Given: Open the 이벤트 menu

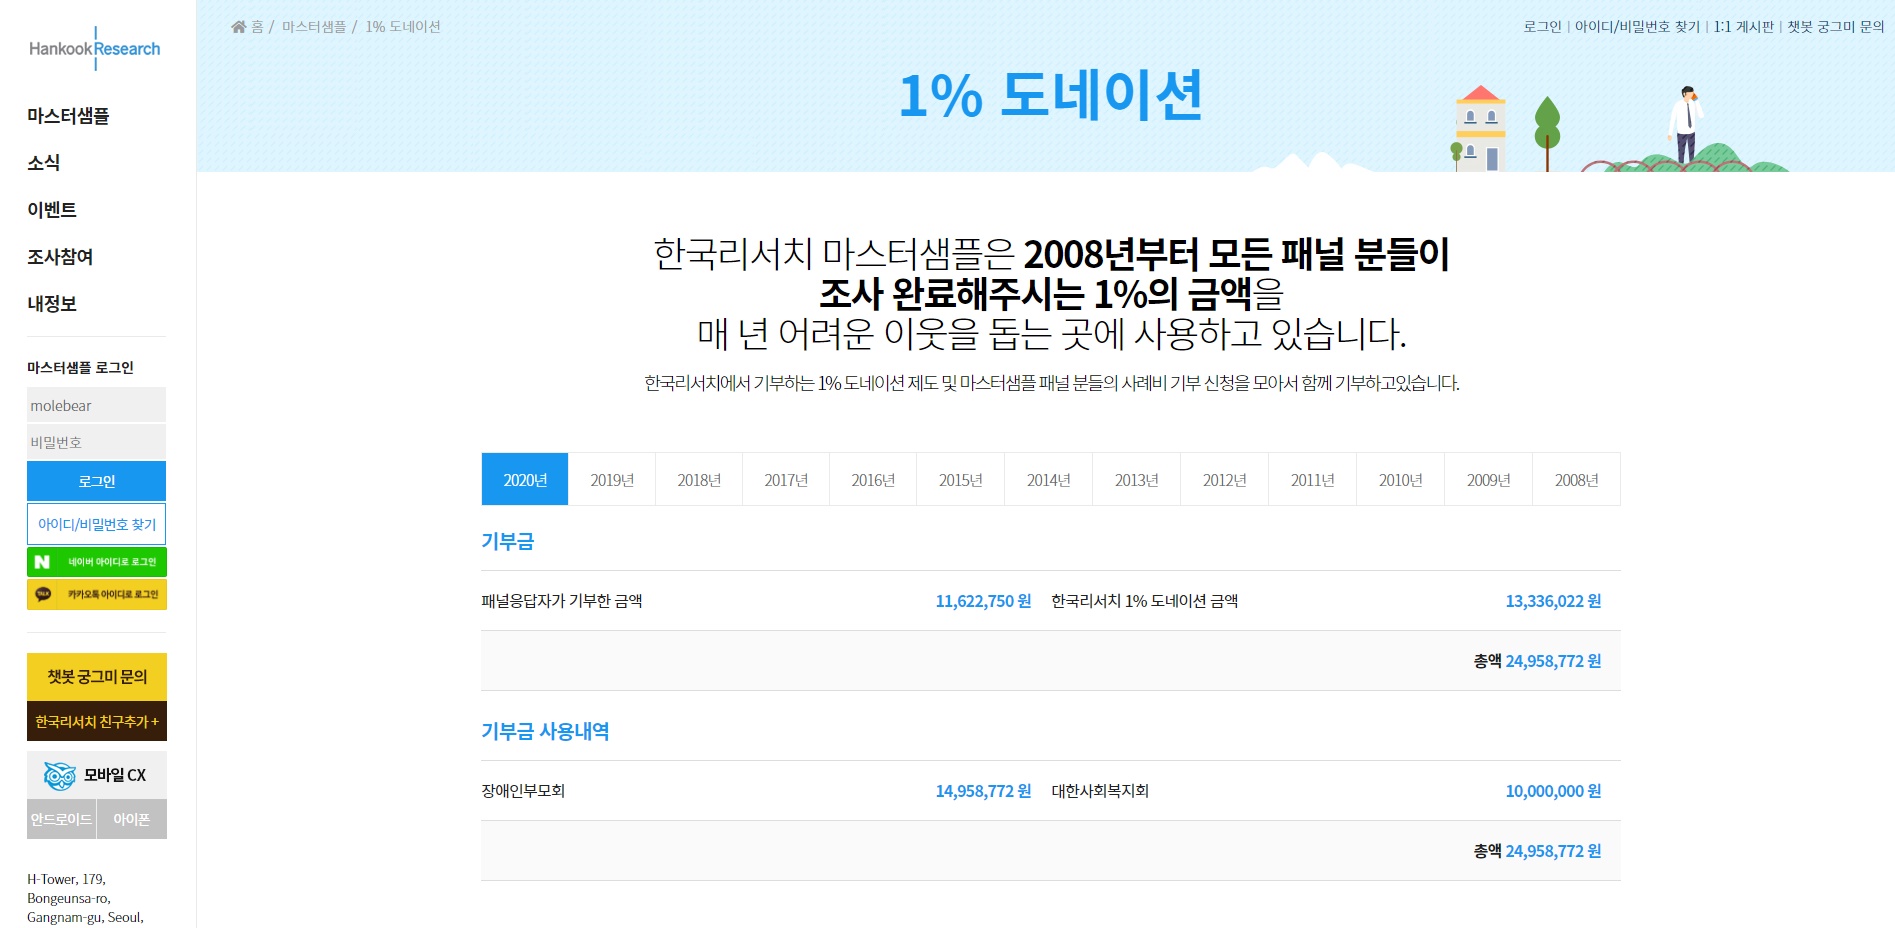Looking at the screenshot, I should click(x=52, y=210).
